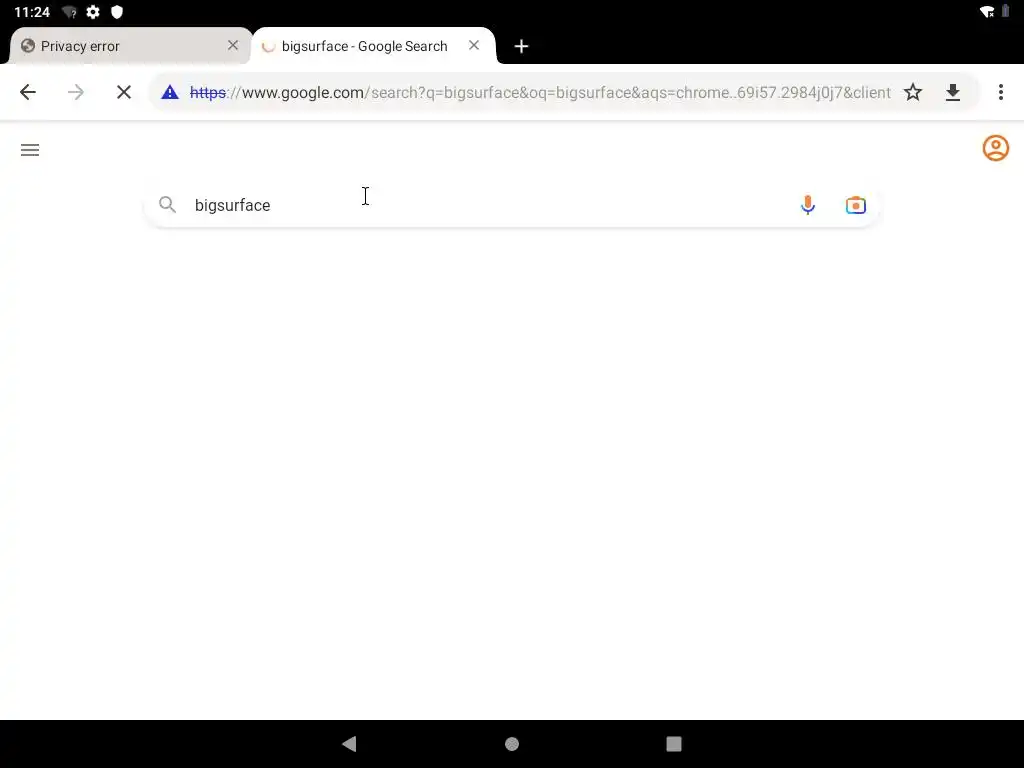Click the URL address bar text

click(539, 92)
